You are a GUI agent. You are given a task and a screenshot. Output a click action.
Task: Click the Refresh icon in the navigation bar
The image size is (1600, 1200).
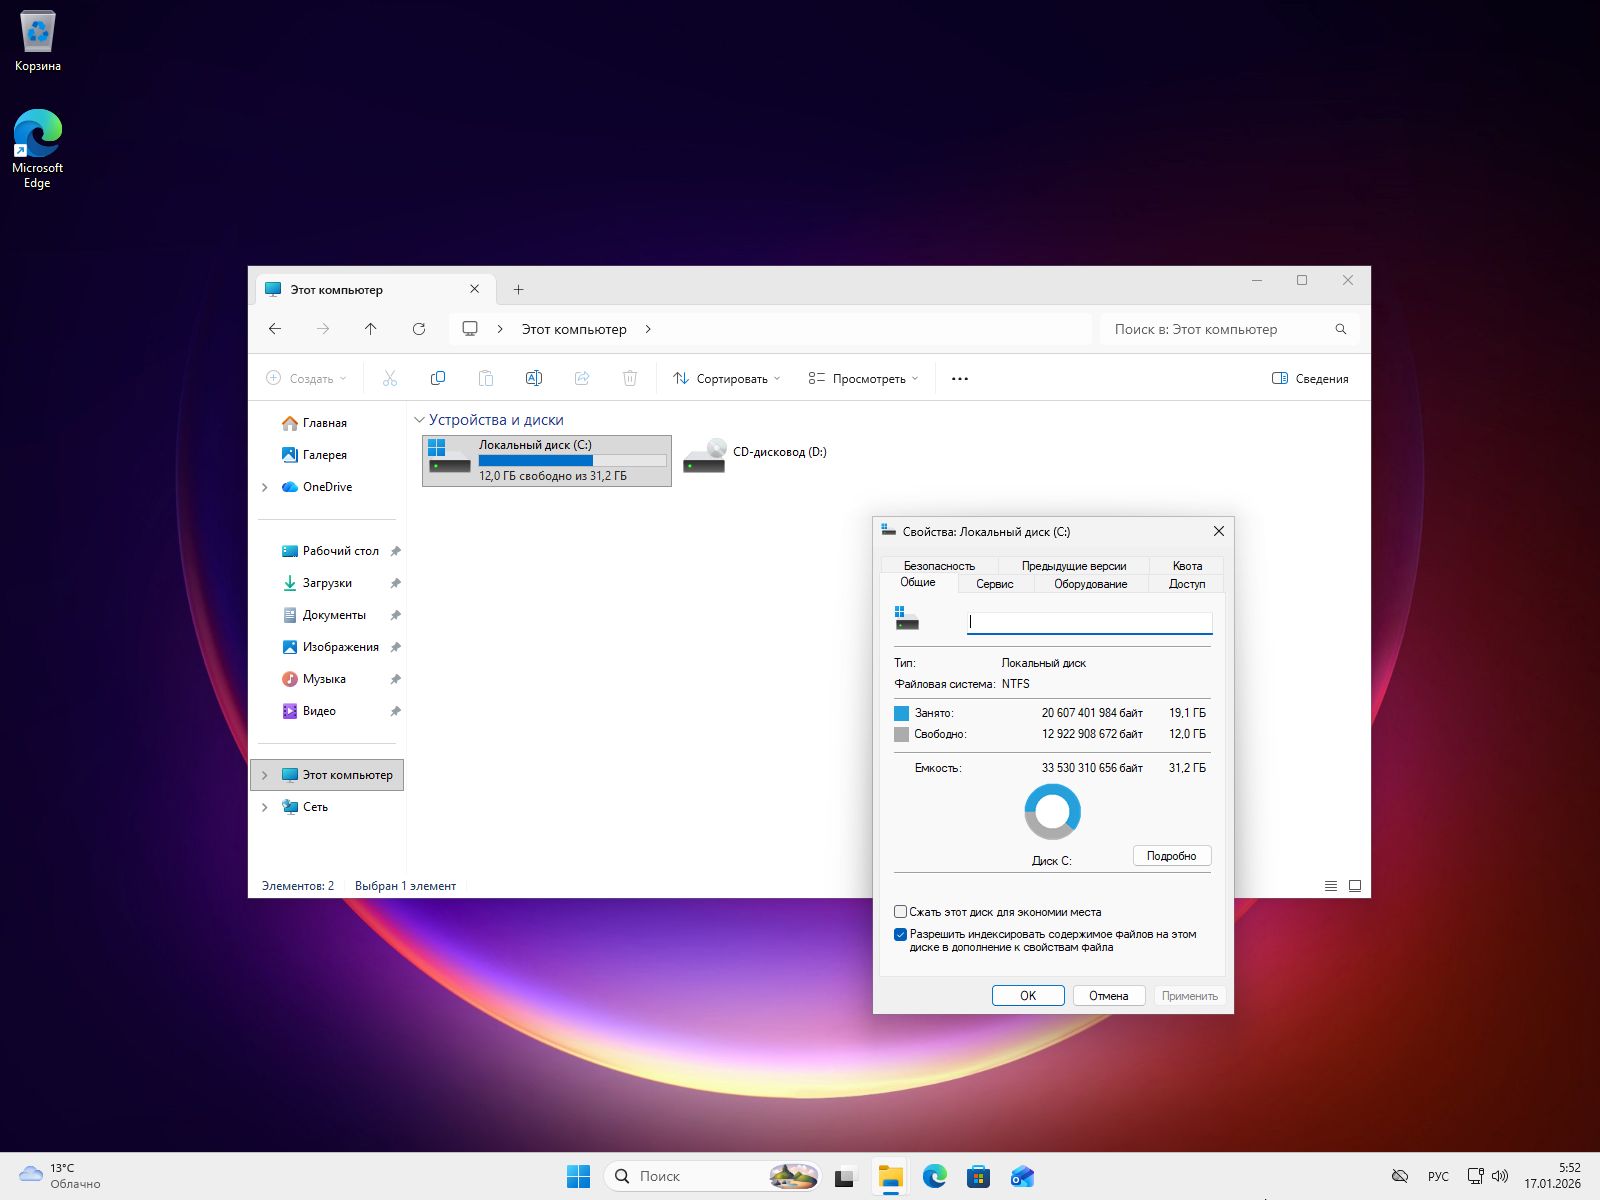[419, 329]
